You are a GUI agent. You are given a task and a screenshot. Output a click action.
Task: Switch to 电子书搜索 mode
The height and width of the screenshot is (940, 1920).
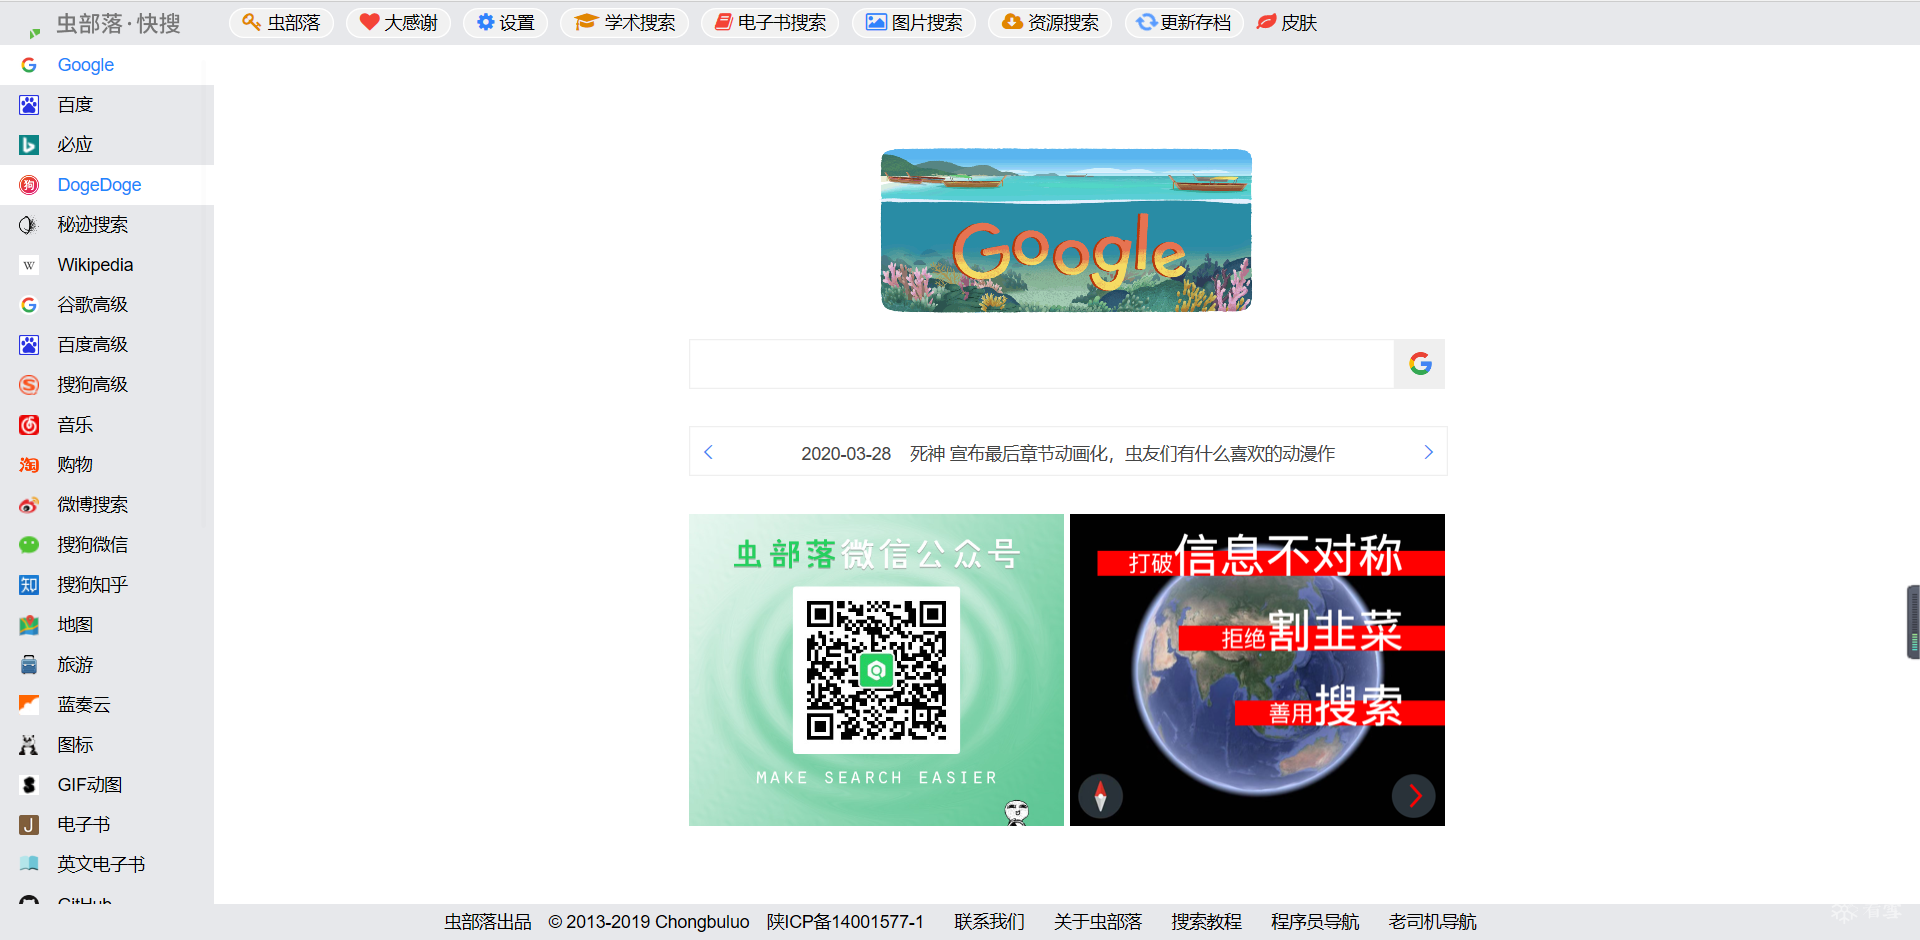[770, 22]
